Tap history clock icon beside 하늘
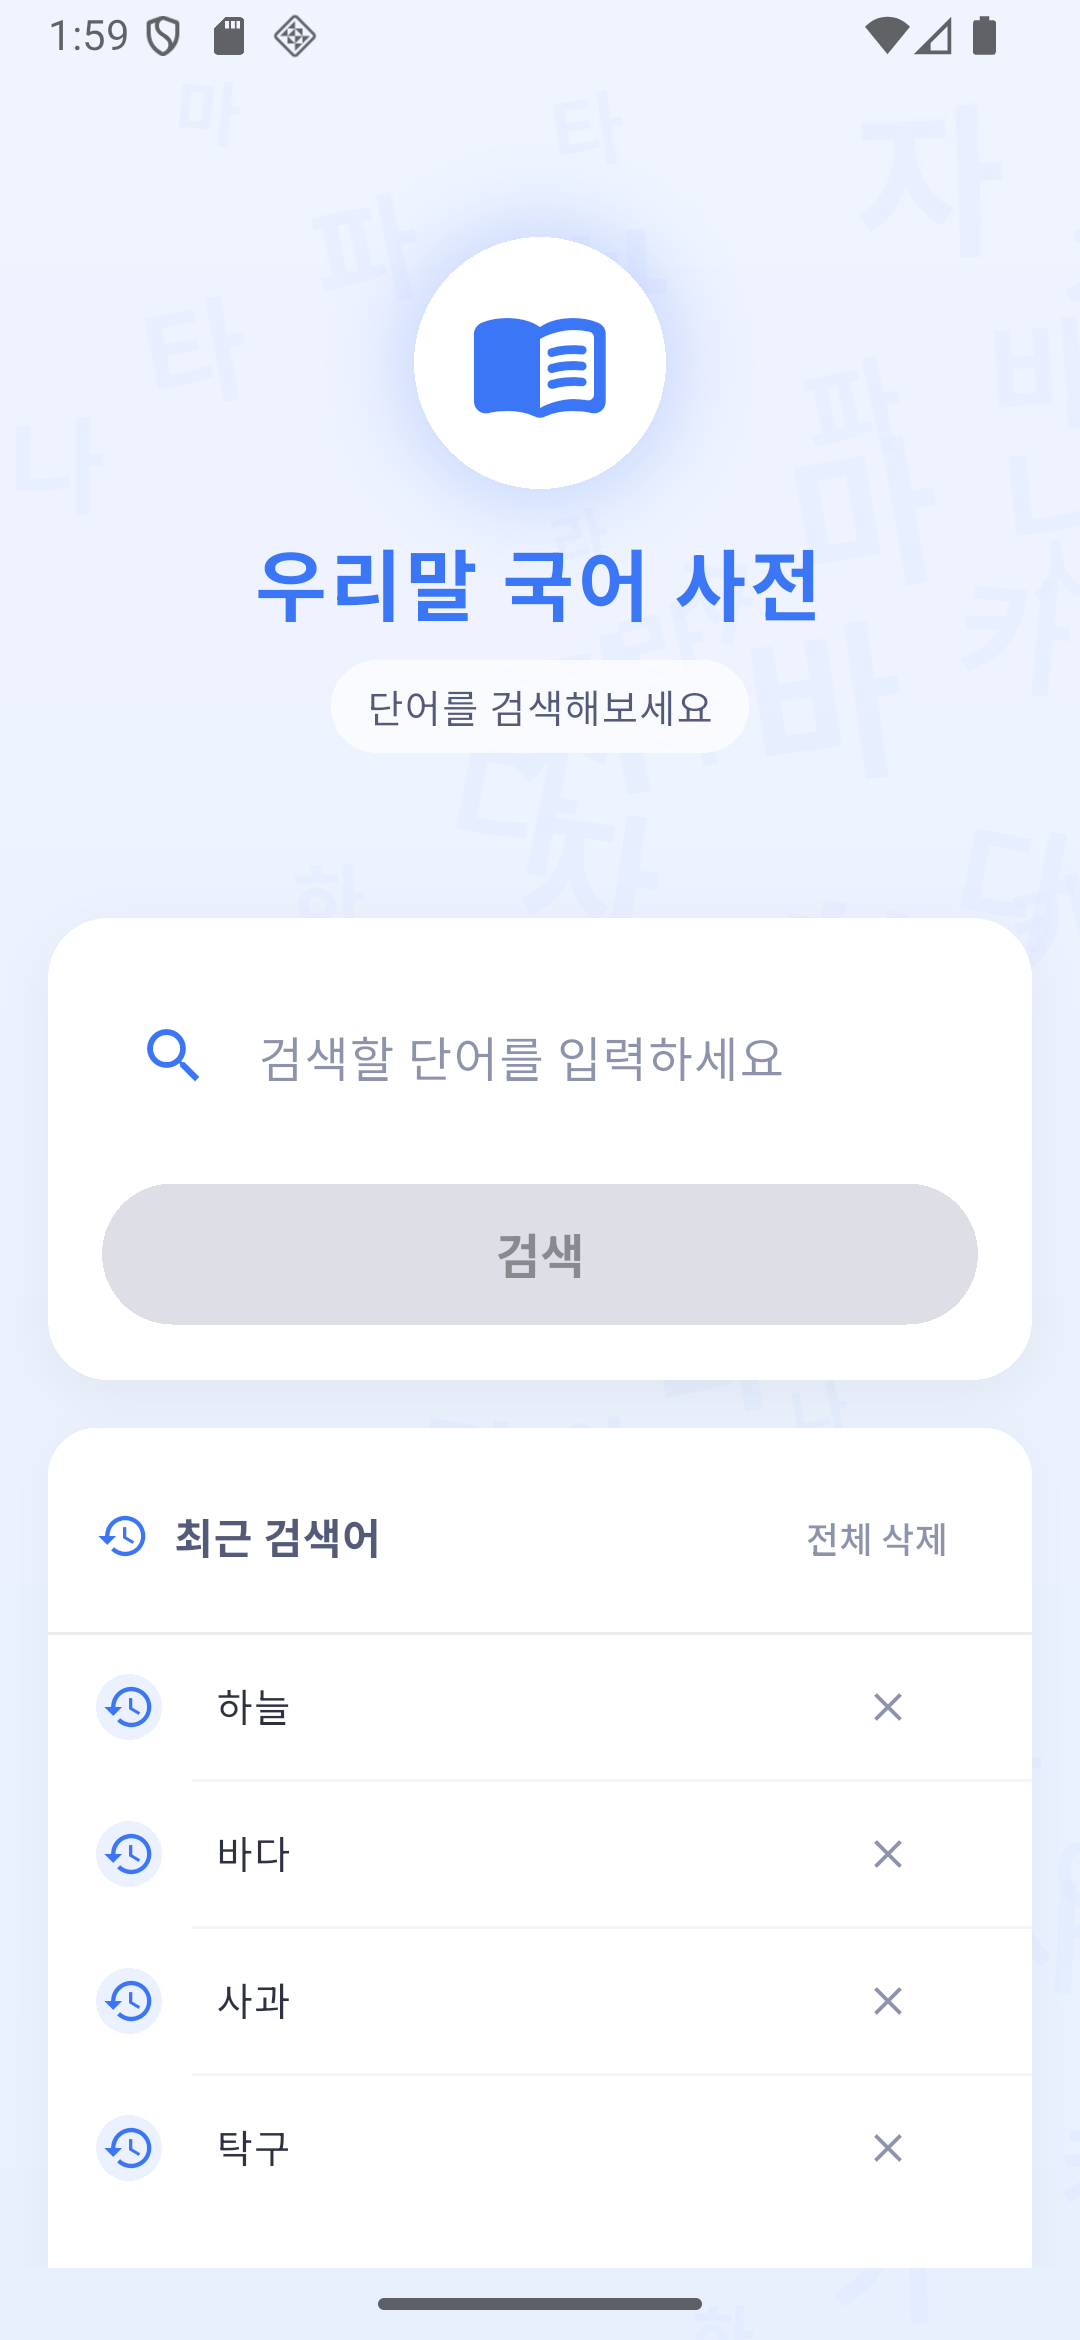The image size is (1080, 2340). 129,1707
